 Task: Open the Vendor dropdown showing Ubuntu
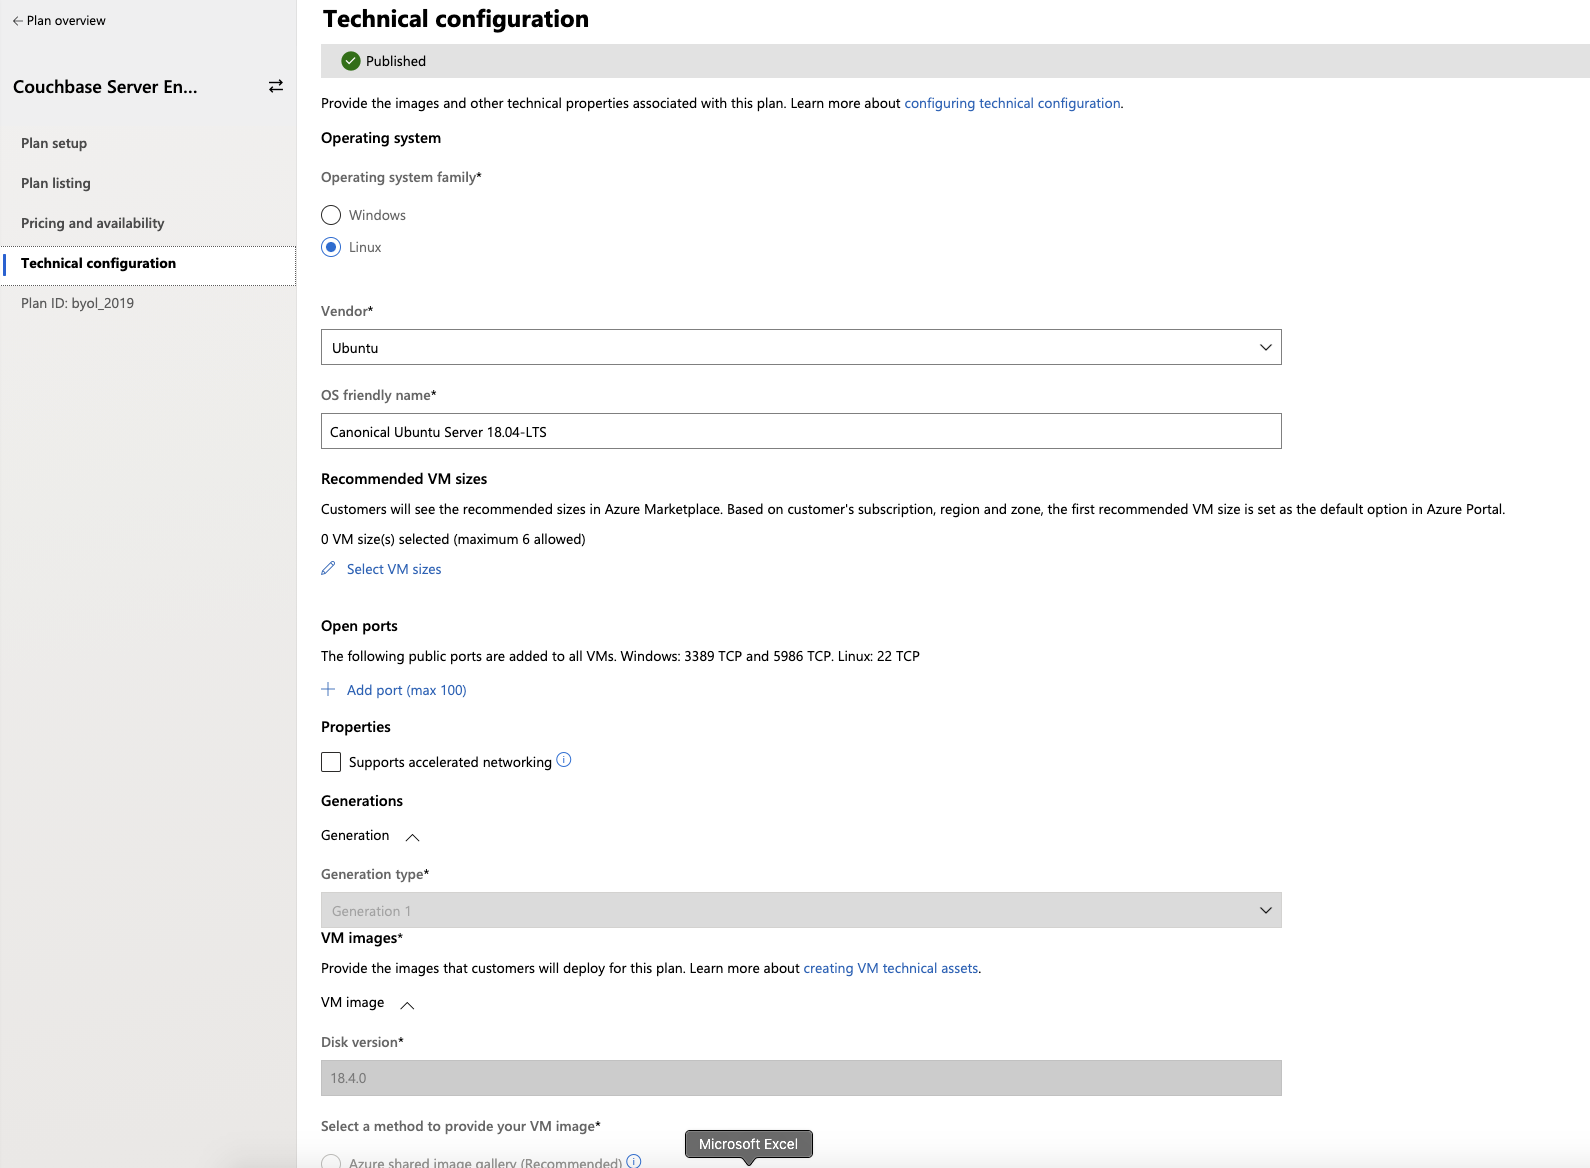pos(801,347)
